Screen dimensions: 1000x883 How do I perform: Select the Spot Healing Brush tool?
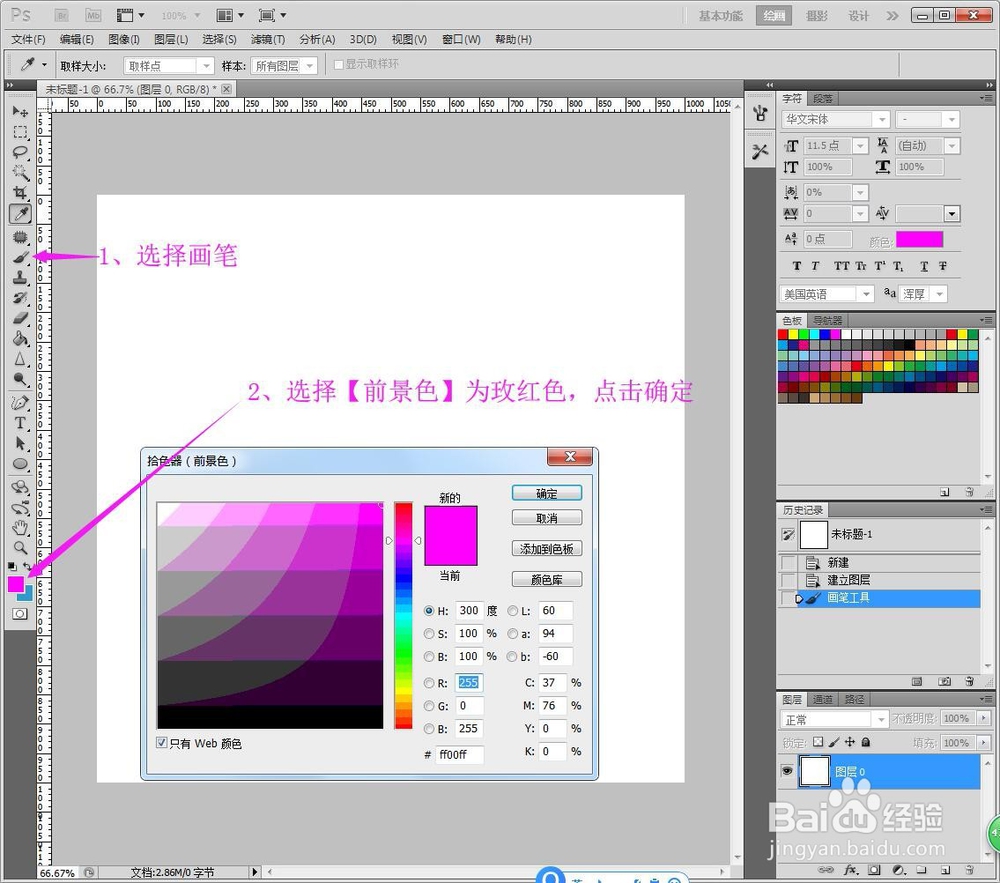pyautogui.click(x=20, y=237)
